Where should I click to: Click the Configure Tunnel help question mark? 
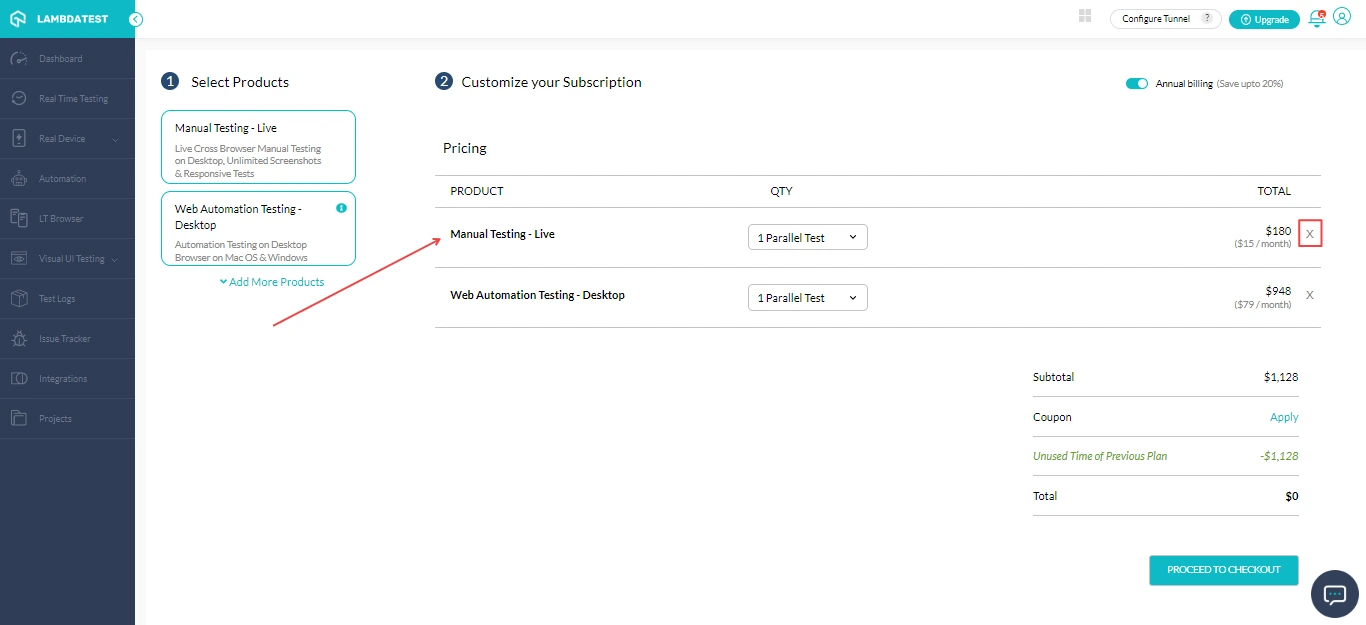coord(1207,19)
